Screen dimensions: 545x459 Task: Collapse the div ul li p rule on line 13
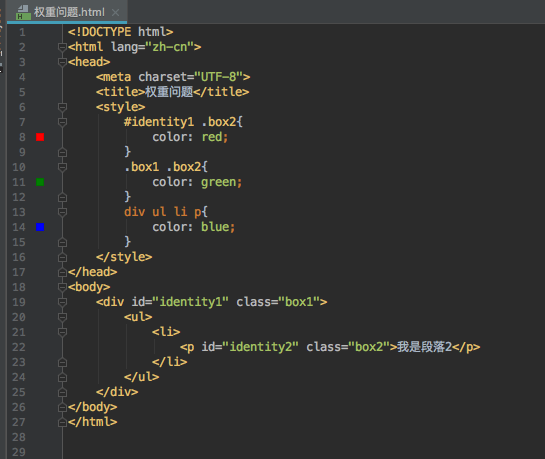coord(62,212)
